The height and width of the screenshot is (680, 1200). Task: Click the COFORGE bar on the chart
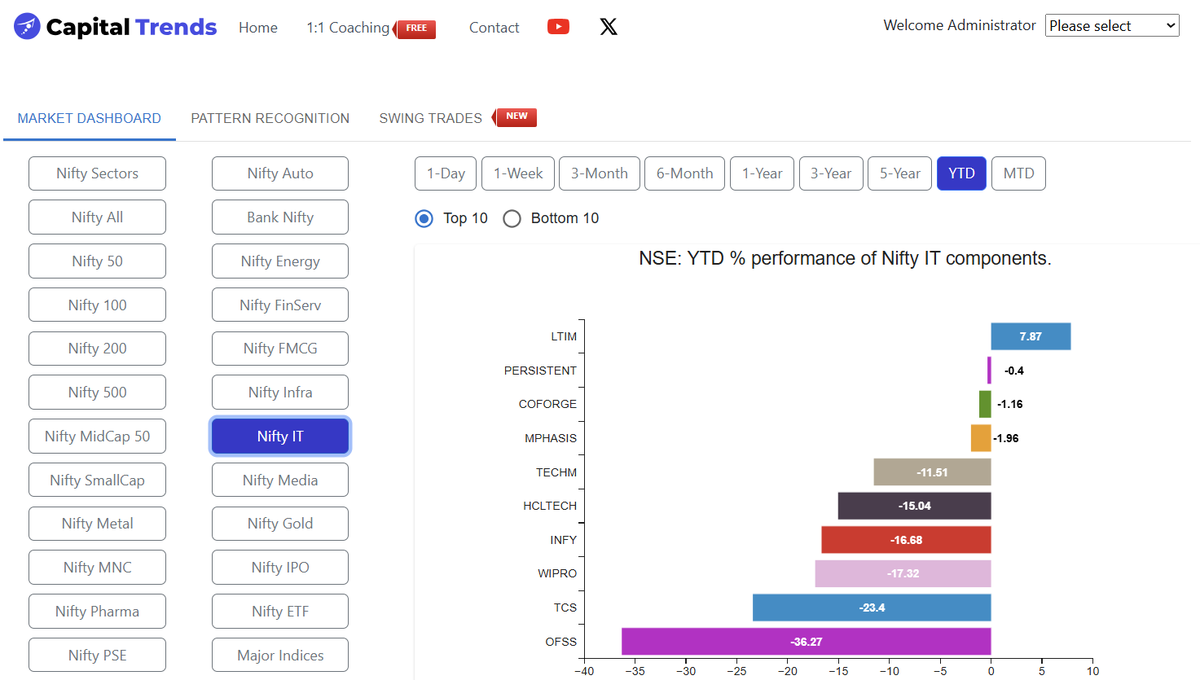tap(985, 404)
